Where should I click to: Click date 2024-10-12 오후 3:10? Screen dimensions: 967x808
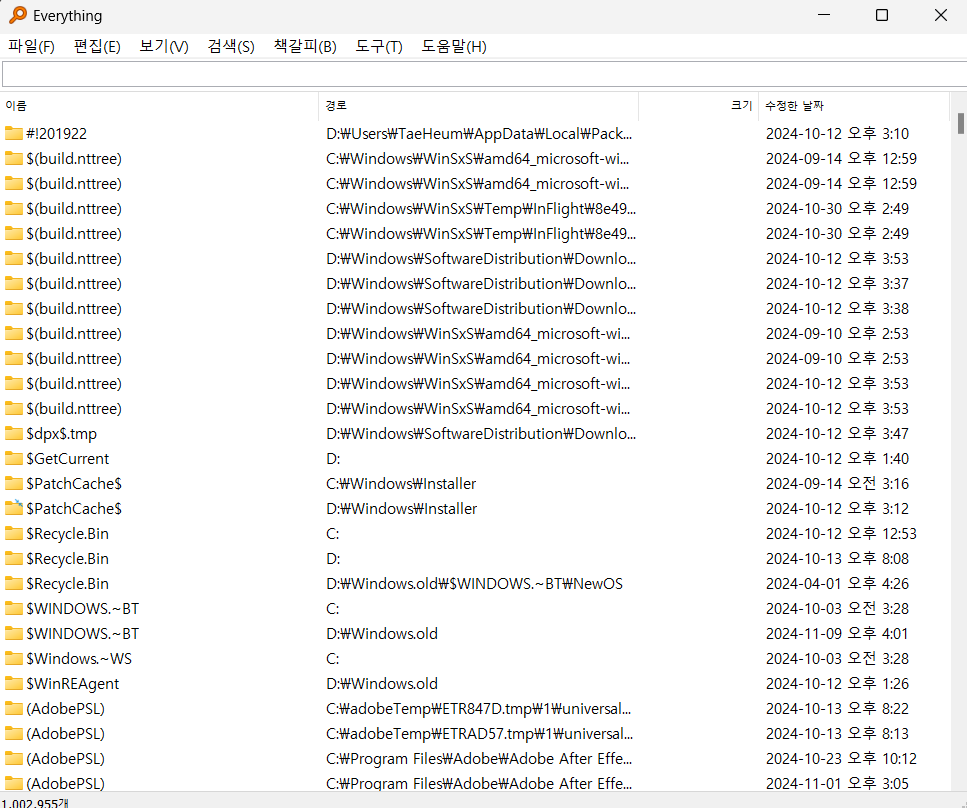(x=837, y=133)
